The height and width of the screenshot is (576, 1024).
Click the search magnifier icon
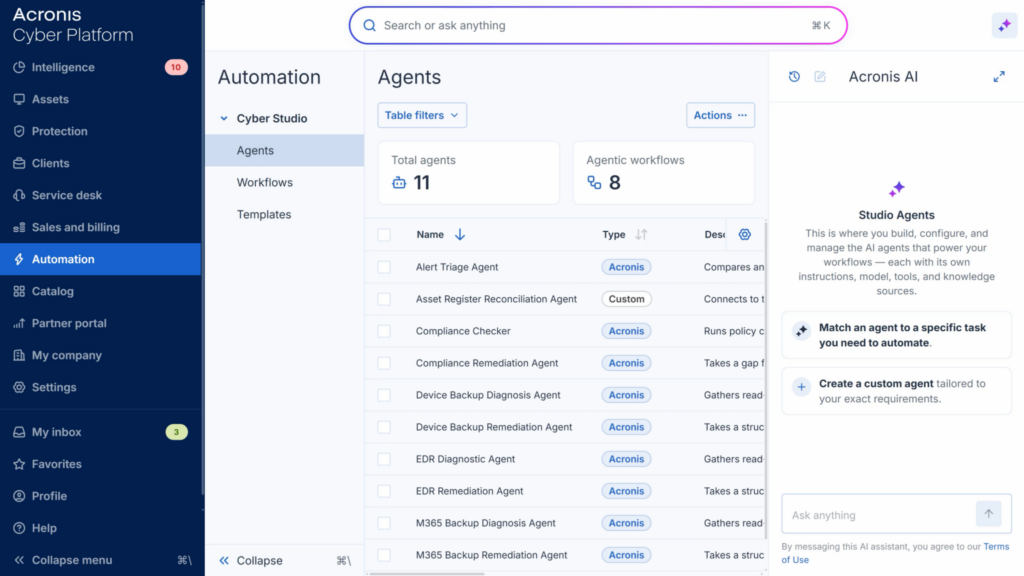[x=370, y=25]
